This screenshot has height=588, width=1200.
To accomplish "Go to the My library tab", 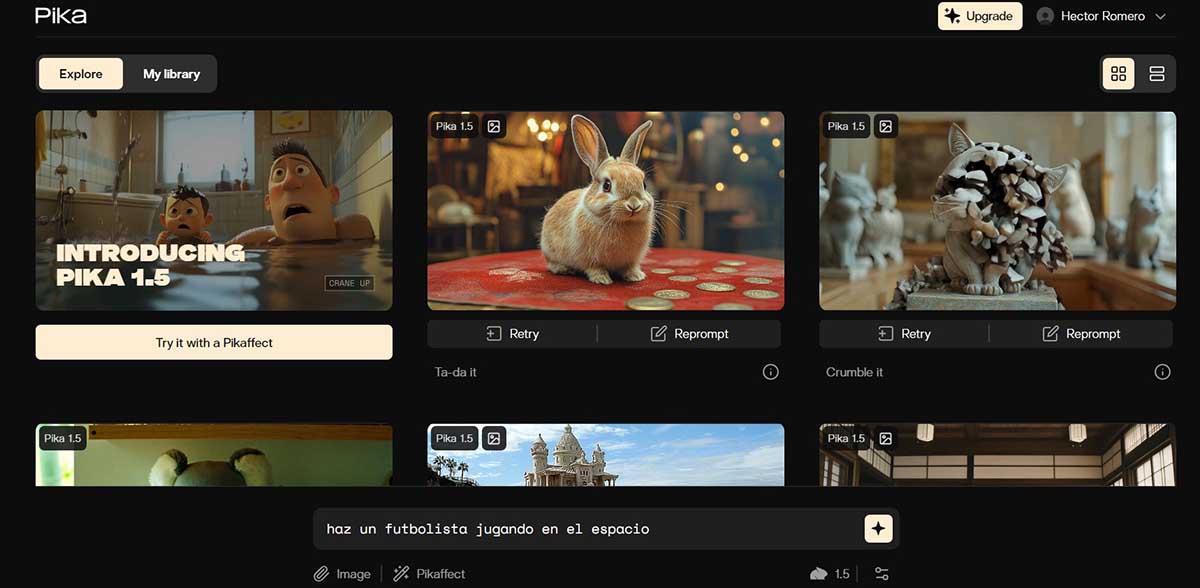I will 171,74.
